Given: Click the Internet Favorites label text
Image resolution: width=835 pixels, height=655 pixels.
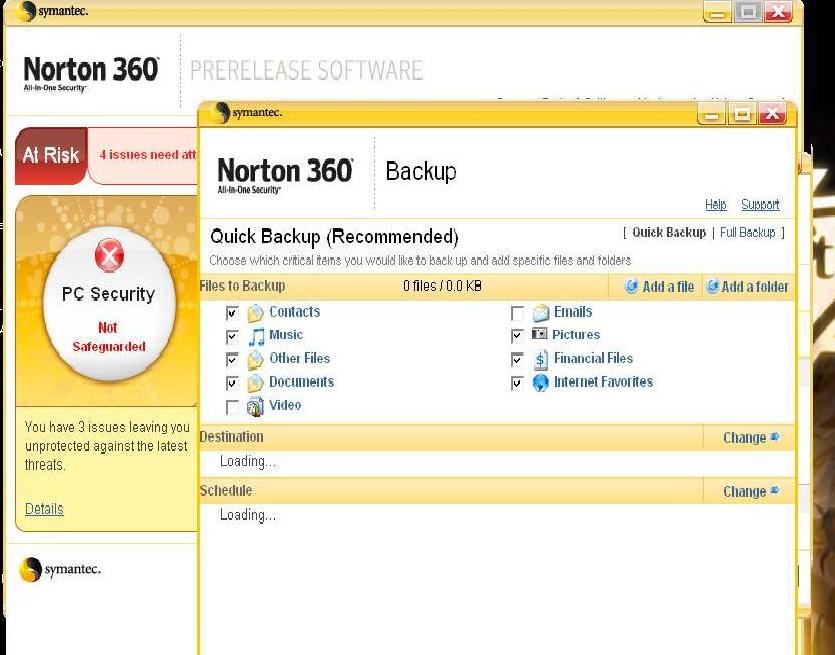Looking at the screenshot, I should point(603,381).
